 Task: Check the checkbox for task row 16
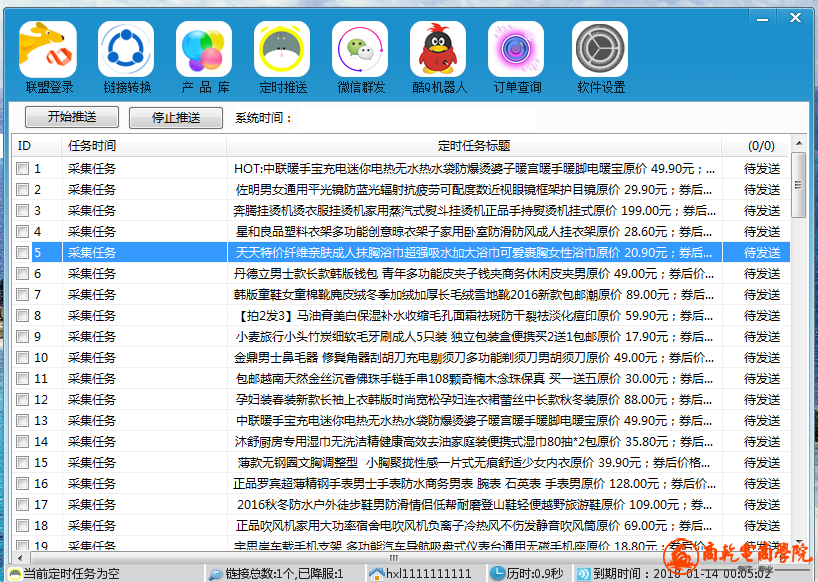tap(22, 483)
